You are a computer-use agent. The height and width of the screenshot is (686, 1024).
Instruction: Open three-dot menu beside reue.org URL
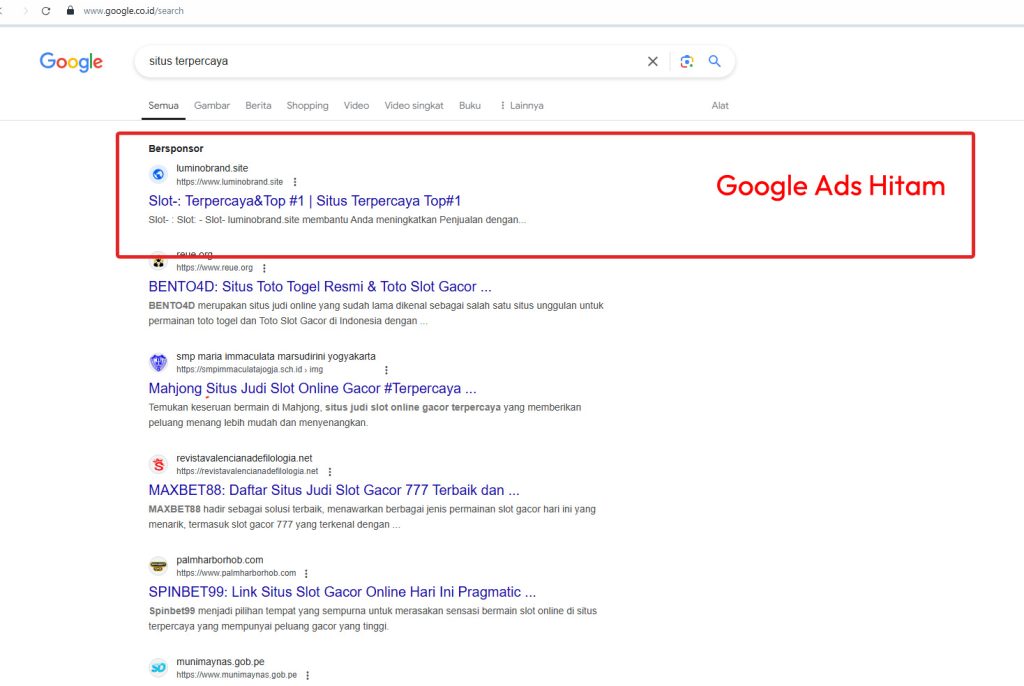pyautogui.click(x=264, y=268)
